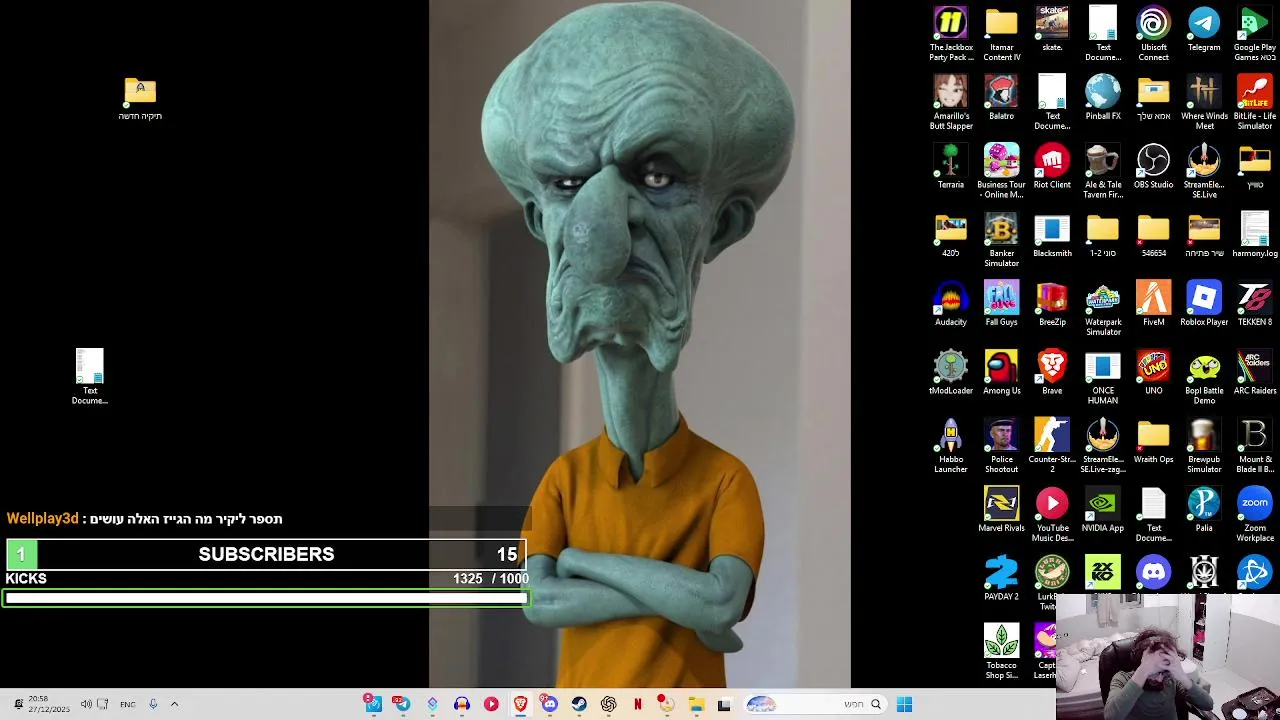
Task: Open Tobacco Shop Simulator shortcut
Action: pos(1001,652)
